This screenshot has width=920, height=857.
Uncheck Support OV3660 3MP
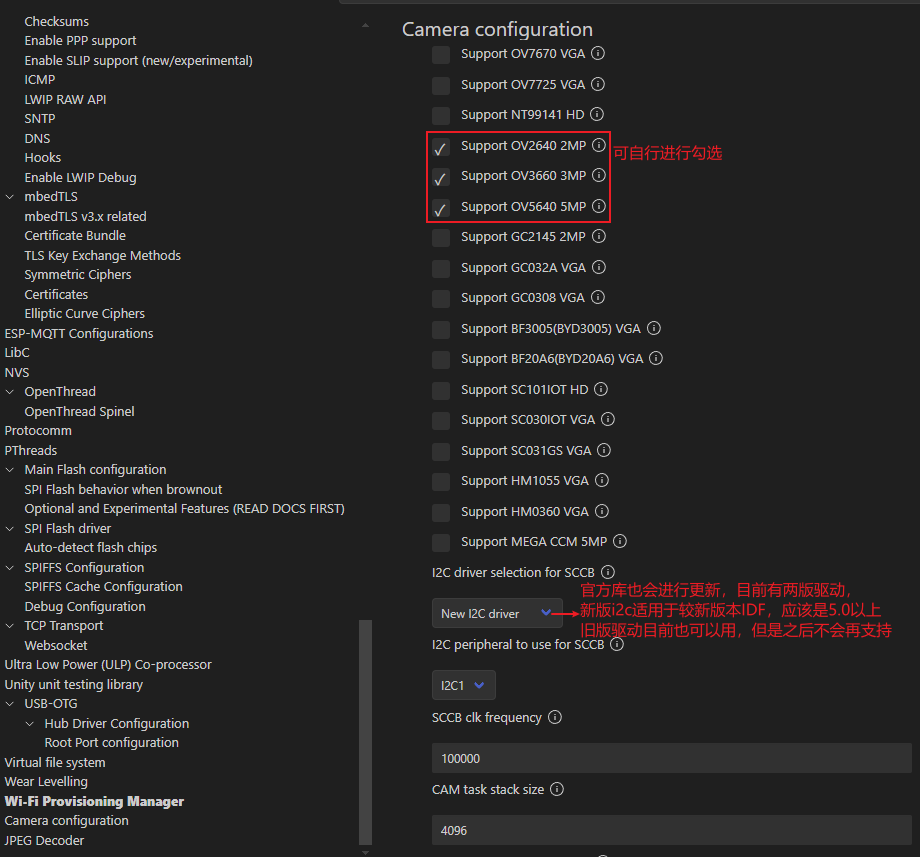pos(441,177)
